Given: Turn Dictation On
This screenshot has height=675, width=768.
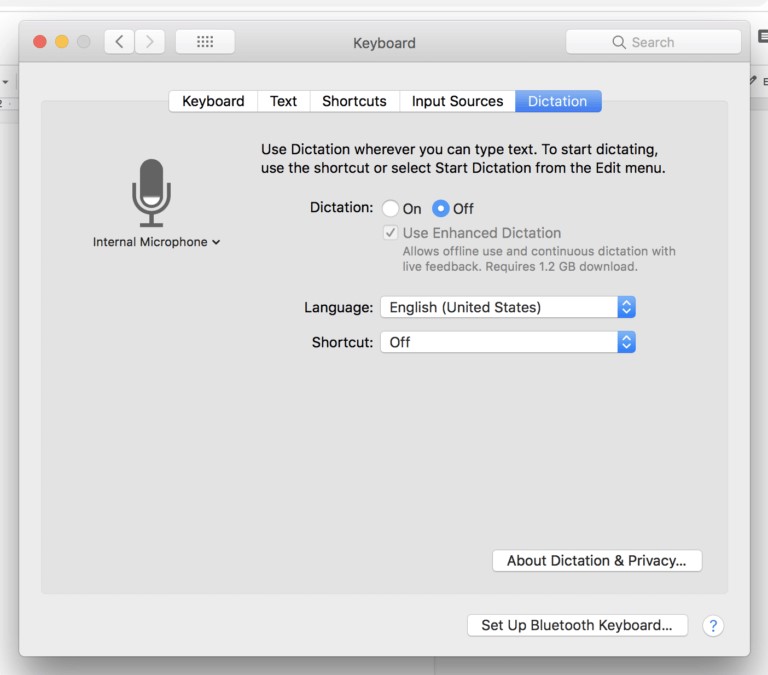Looking at the screenshot, I should pos(390,208).
